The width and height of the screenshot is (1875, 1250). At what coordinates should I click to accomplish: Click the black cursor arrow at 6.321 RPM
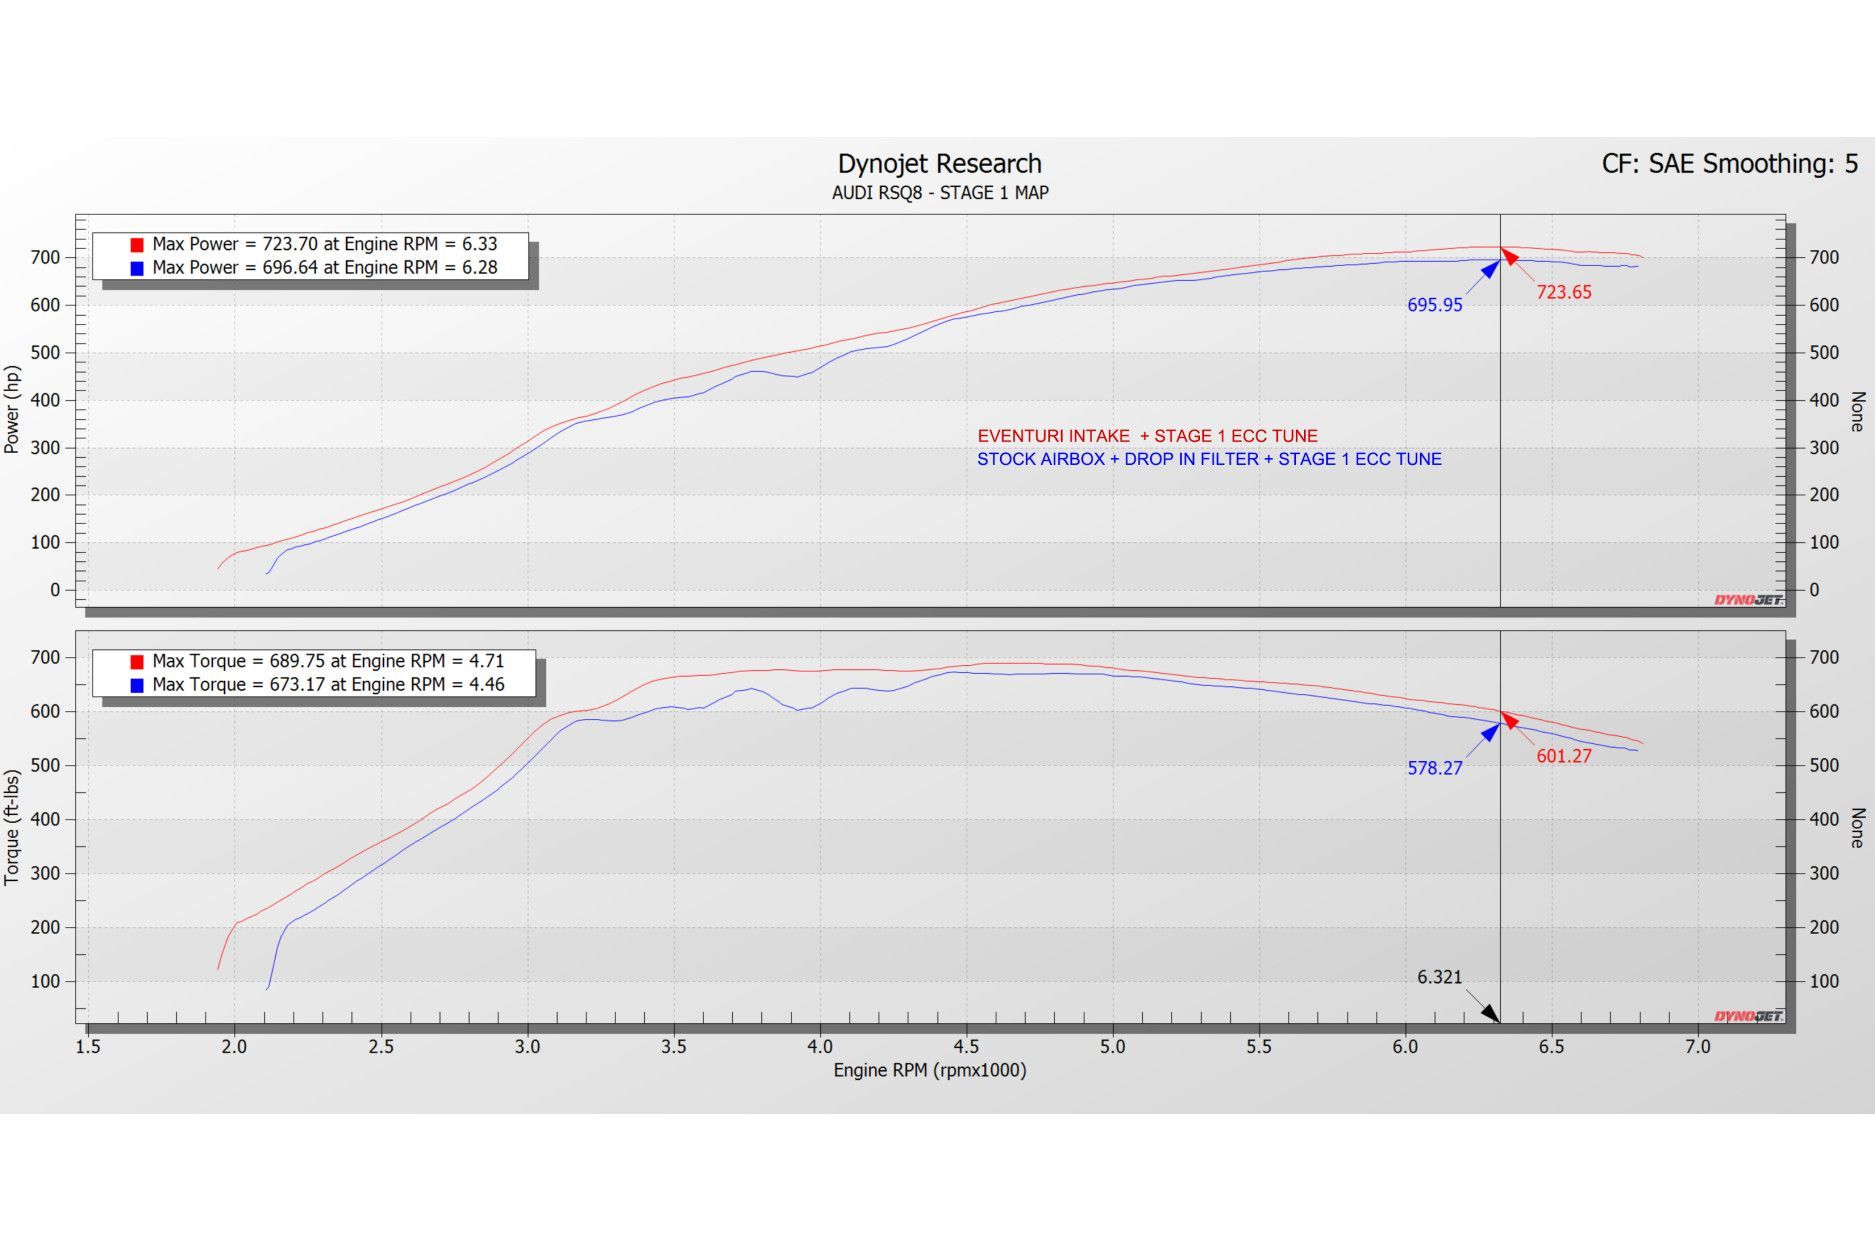click(x=1490, y=1013)
